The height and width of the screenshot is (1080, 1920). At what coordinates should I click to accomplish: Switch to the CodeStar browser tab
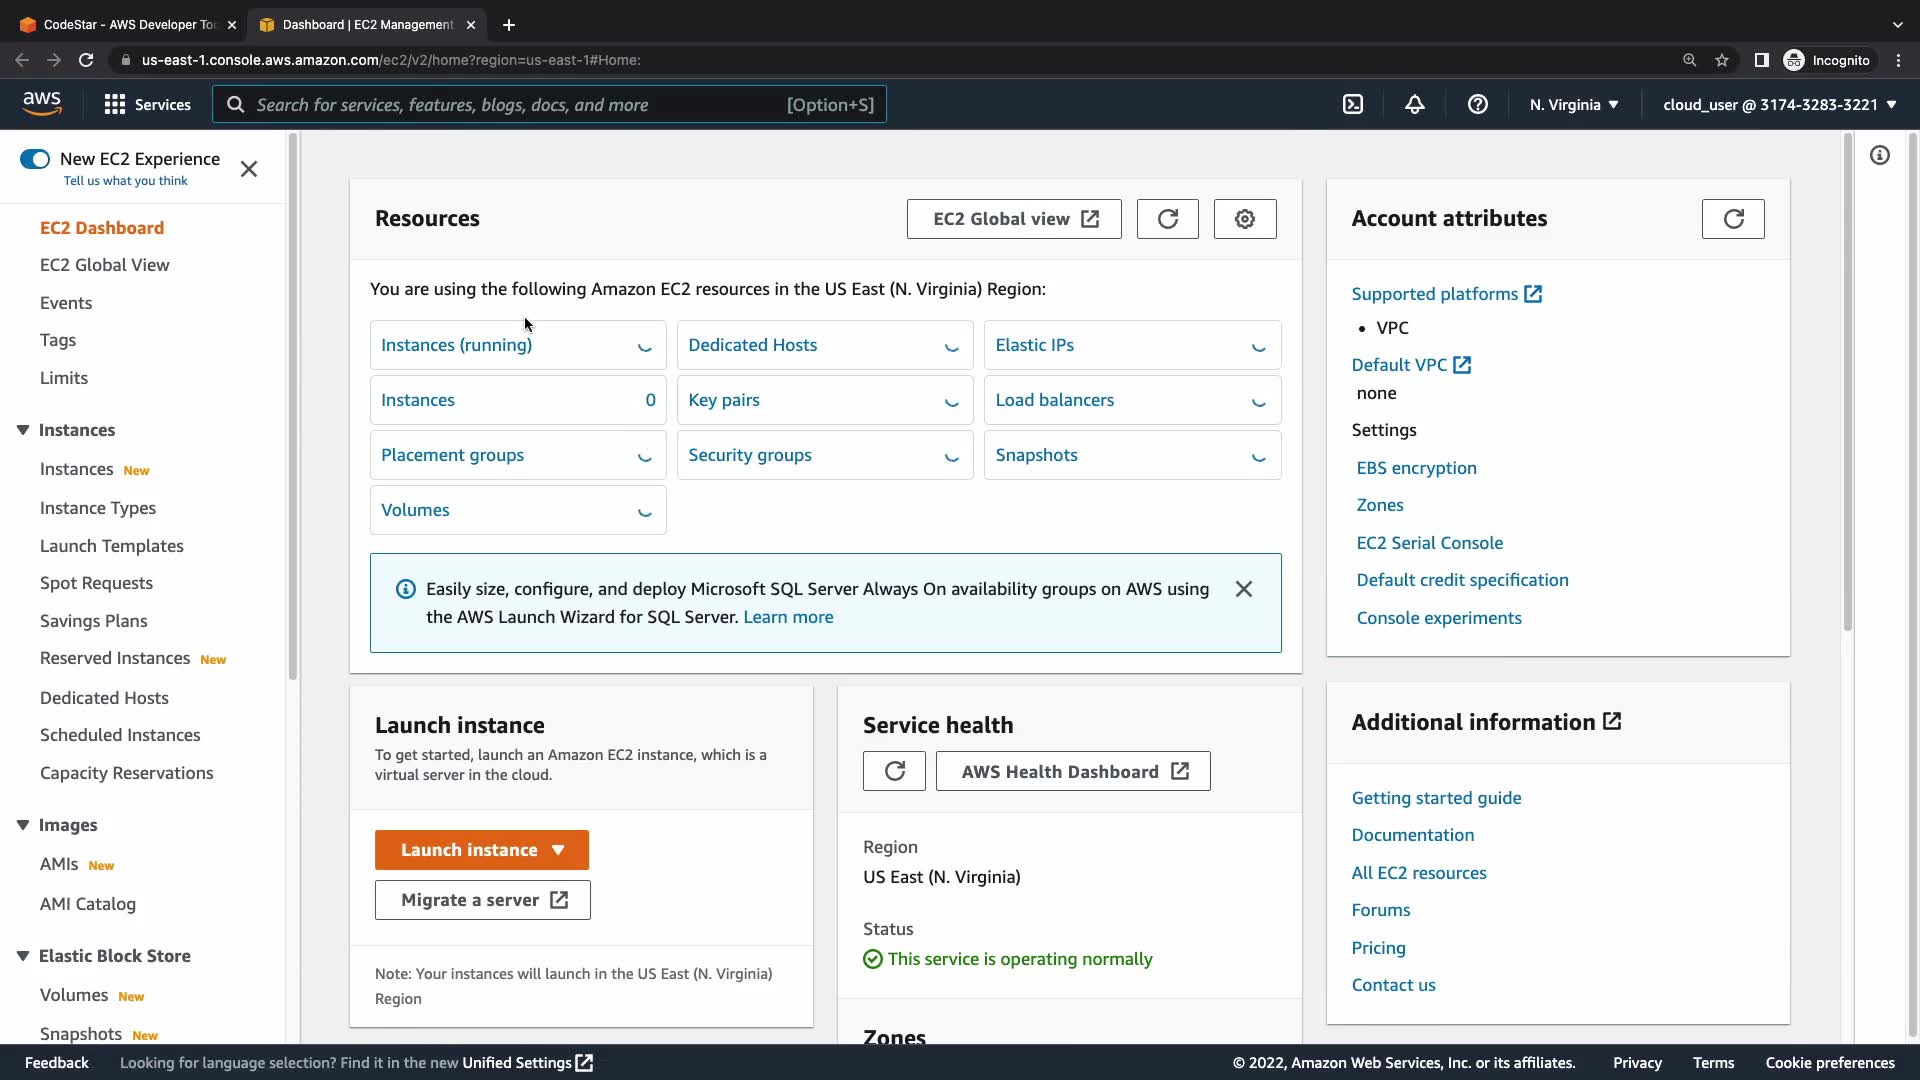(x=128, y=24)
